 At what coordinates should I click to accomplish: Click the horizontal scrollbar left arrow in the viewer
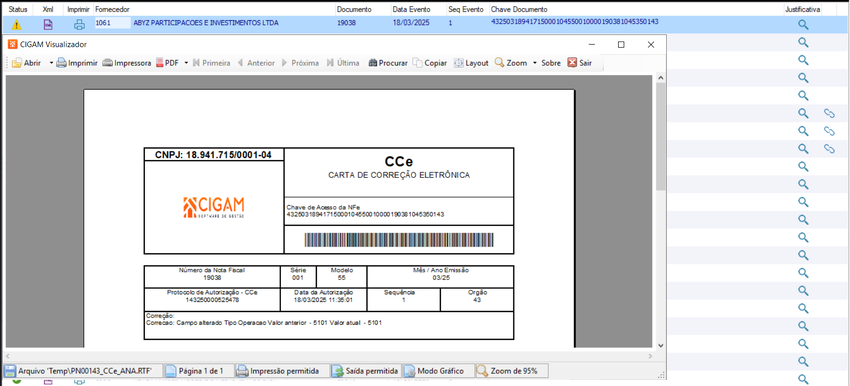click(x=9, y=356)
